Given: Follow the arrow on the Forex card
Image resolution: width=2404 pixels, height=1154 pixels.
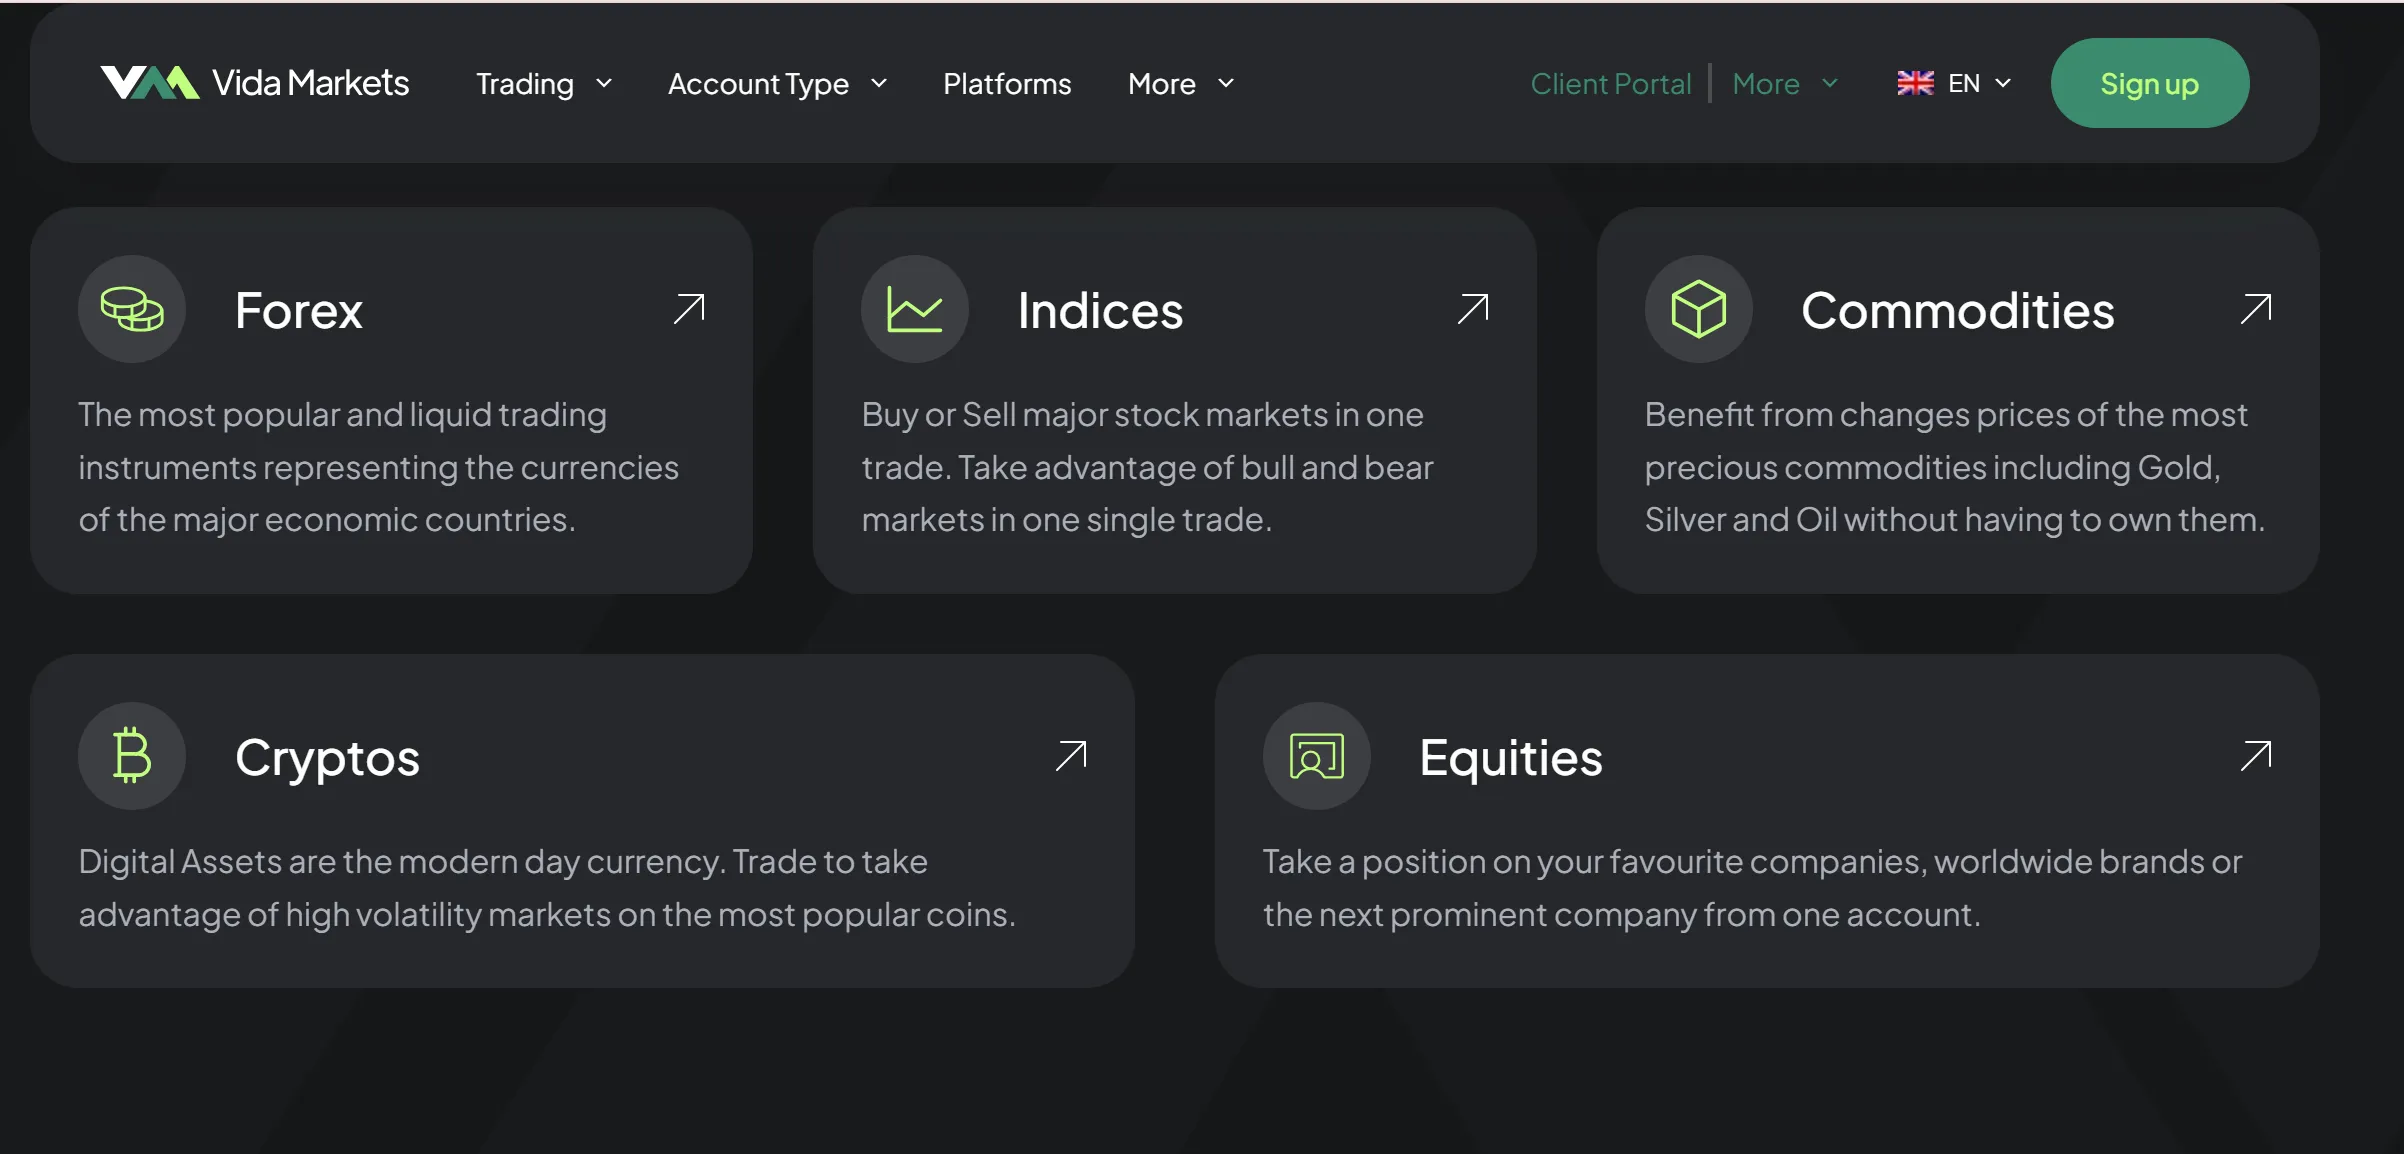Looking at the screenshot, I should 689,309.
